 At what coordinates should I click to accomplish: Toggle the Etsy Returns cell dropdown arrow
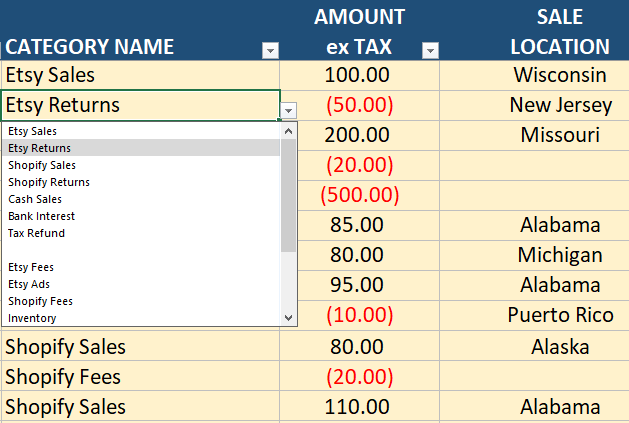click(x=288, y=110)
